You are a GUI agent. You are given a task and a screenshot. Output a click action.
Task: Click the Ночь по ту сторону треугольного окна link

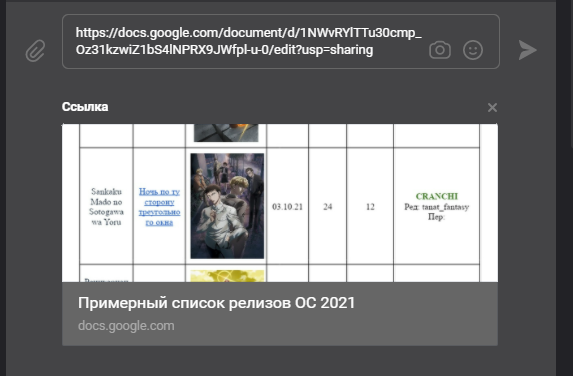pos(159,207)
